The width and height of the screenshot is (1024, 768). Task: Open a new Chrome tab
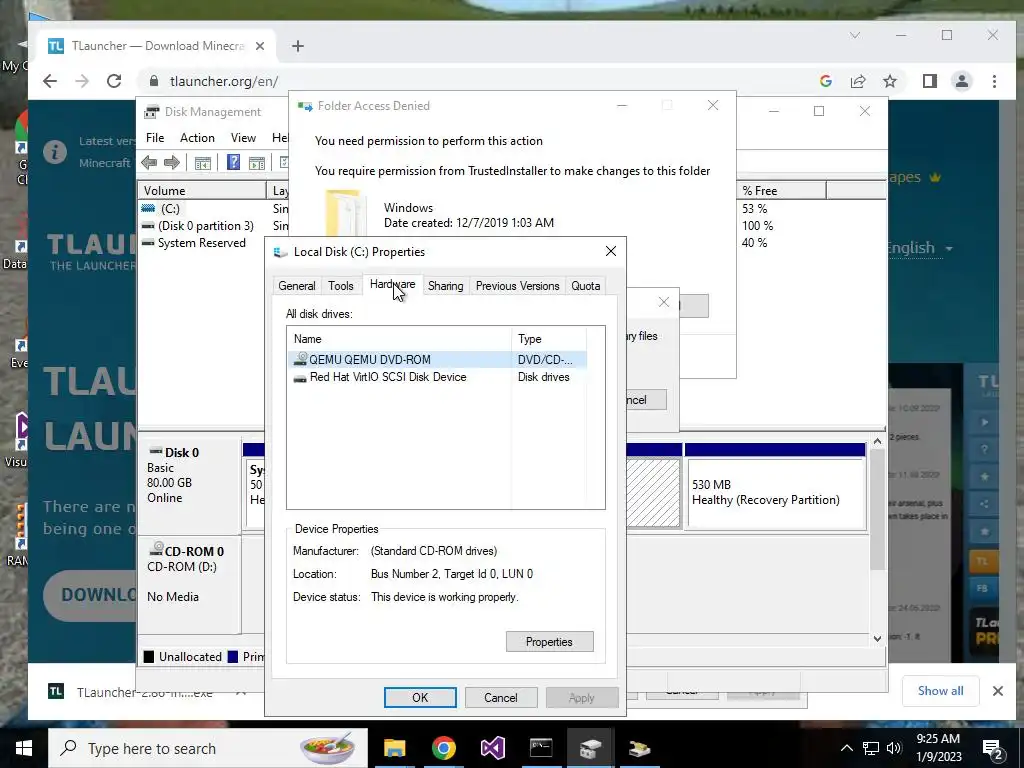click(x=298, y=46)
